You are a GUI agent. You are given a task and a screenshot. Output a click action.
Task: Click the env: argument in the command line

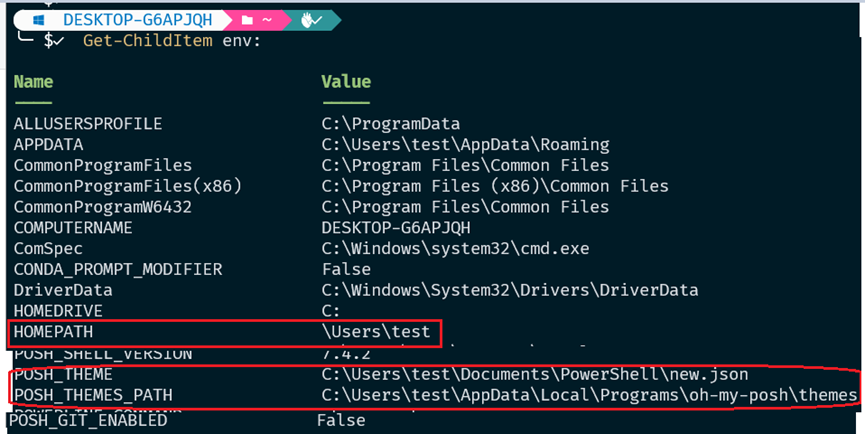[241, 41]
